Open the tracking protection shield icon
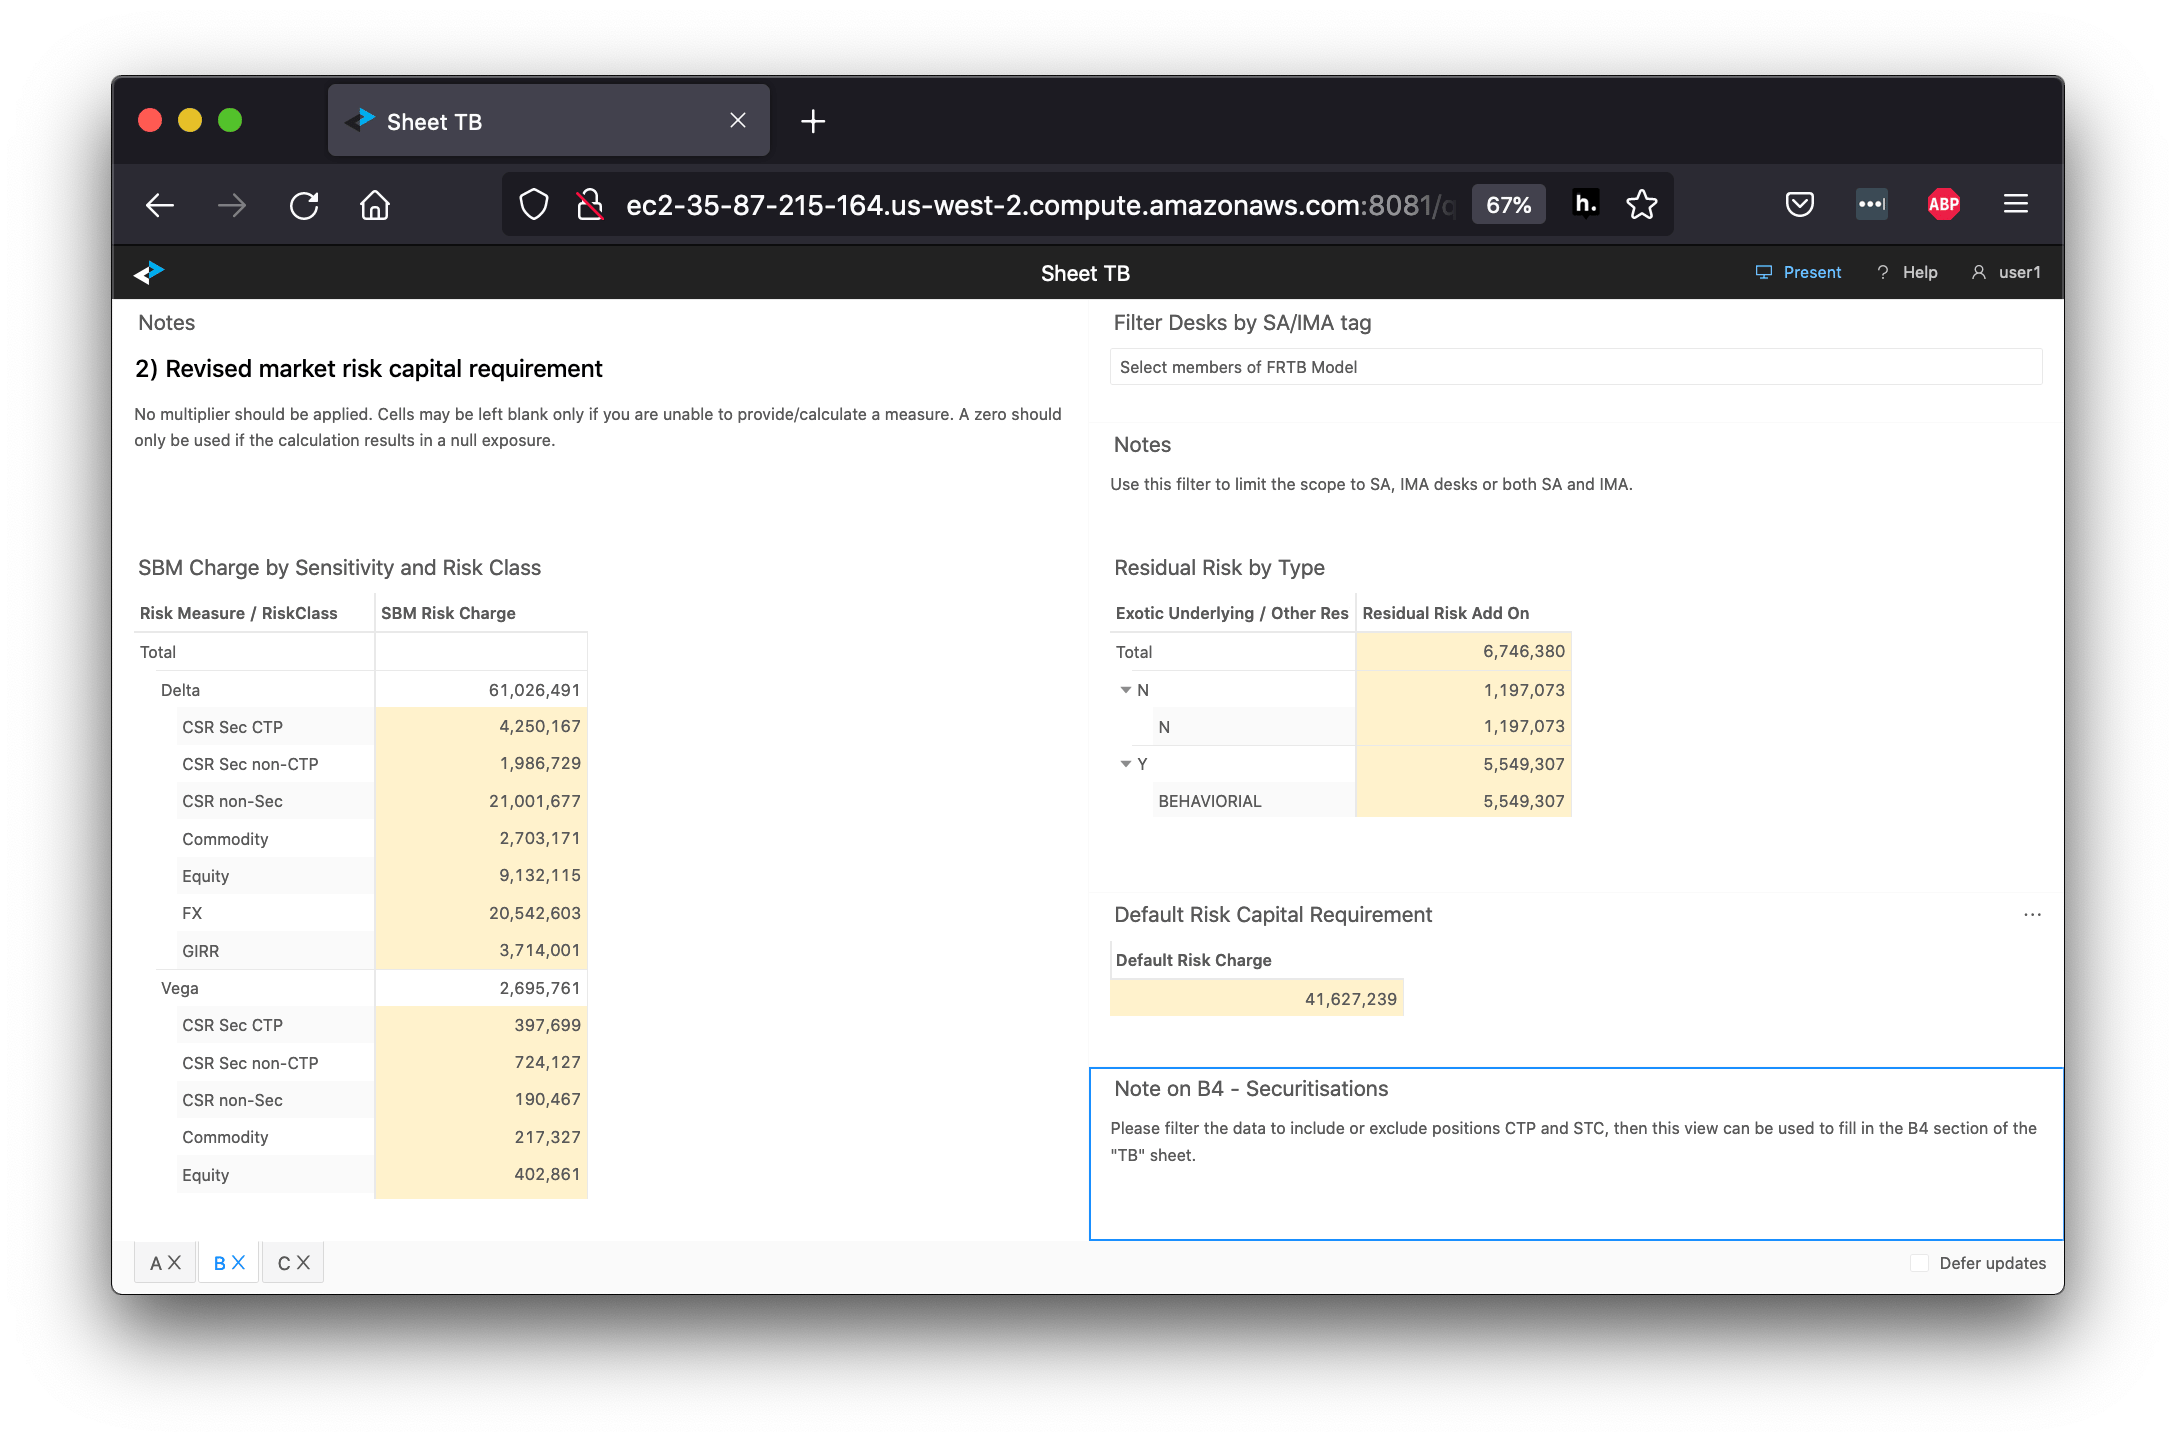2176x1442 pixels. [534, 205]
